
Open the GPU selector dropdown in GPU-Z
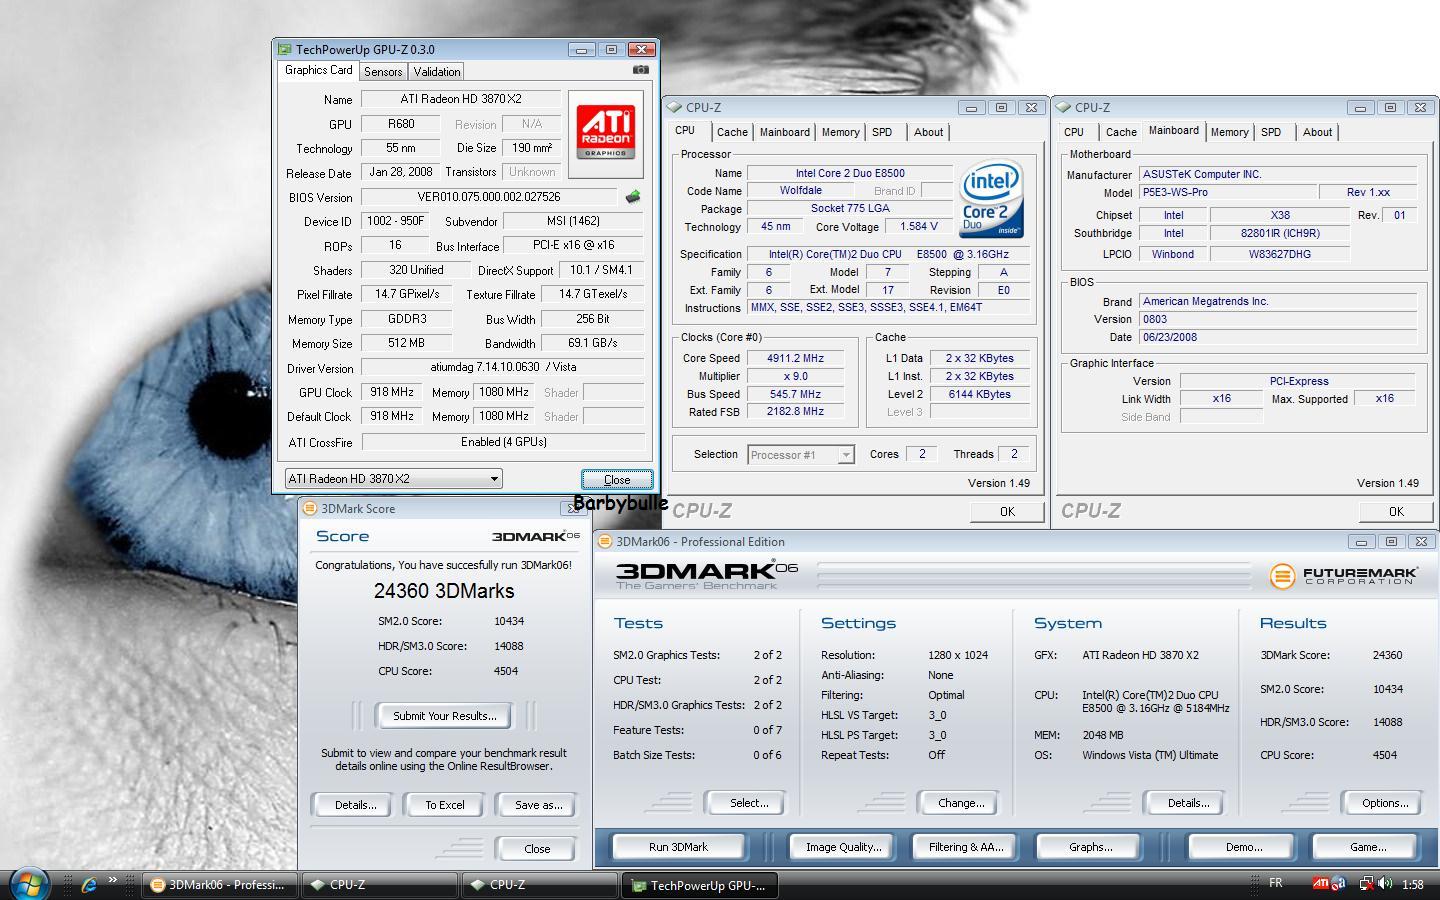click(x=393, y=479)
